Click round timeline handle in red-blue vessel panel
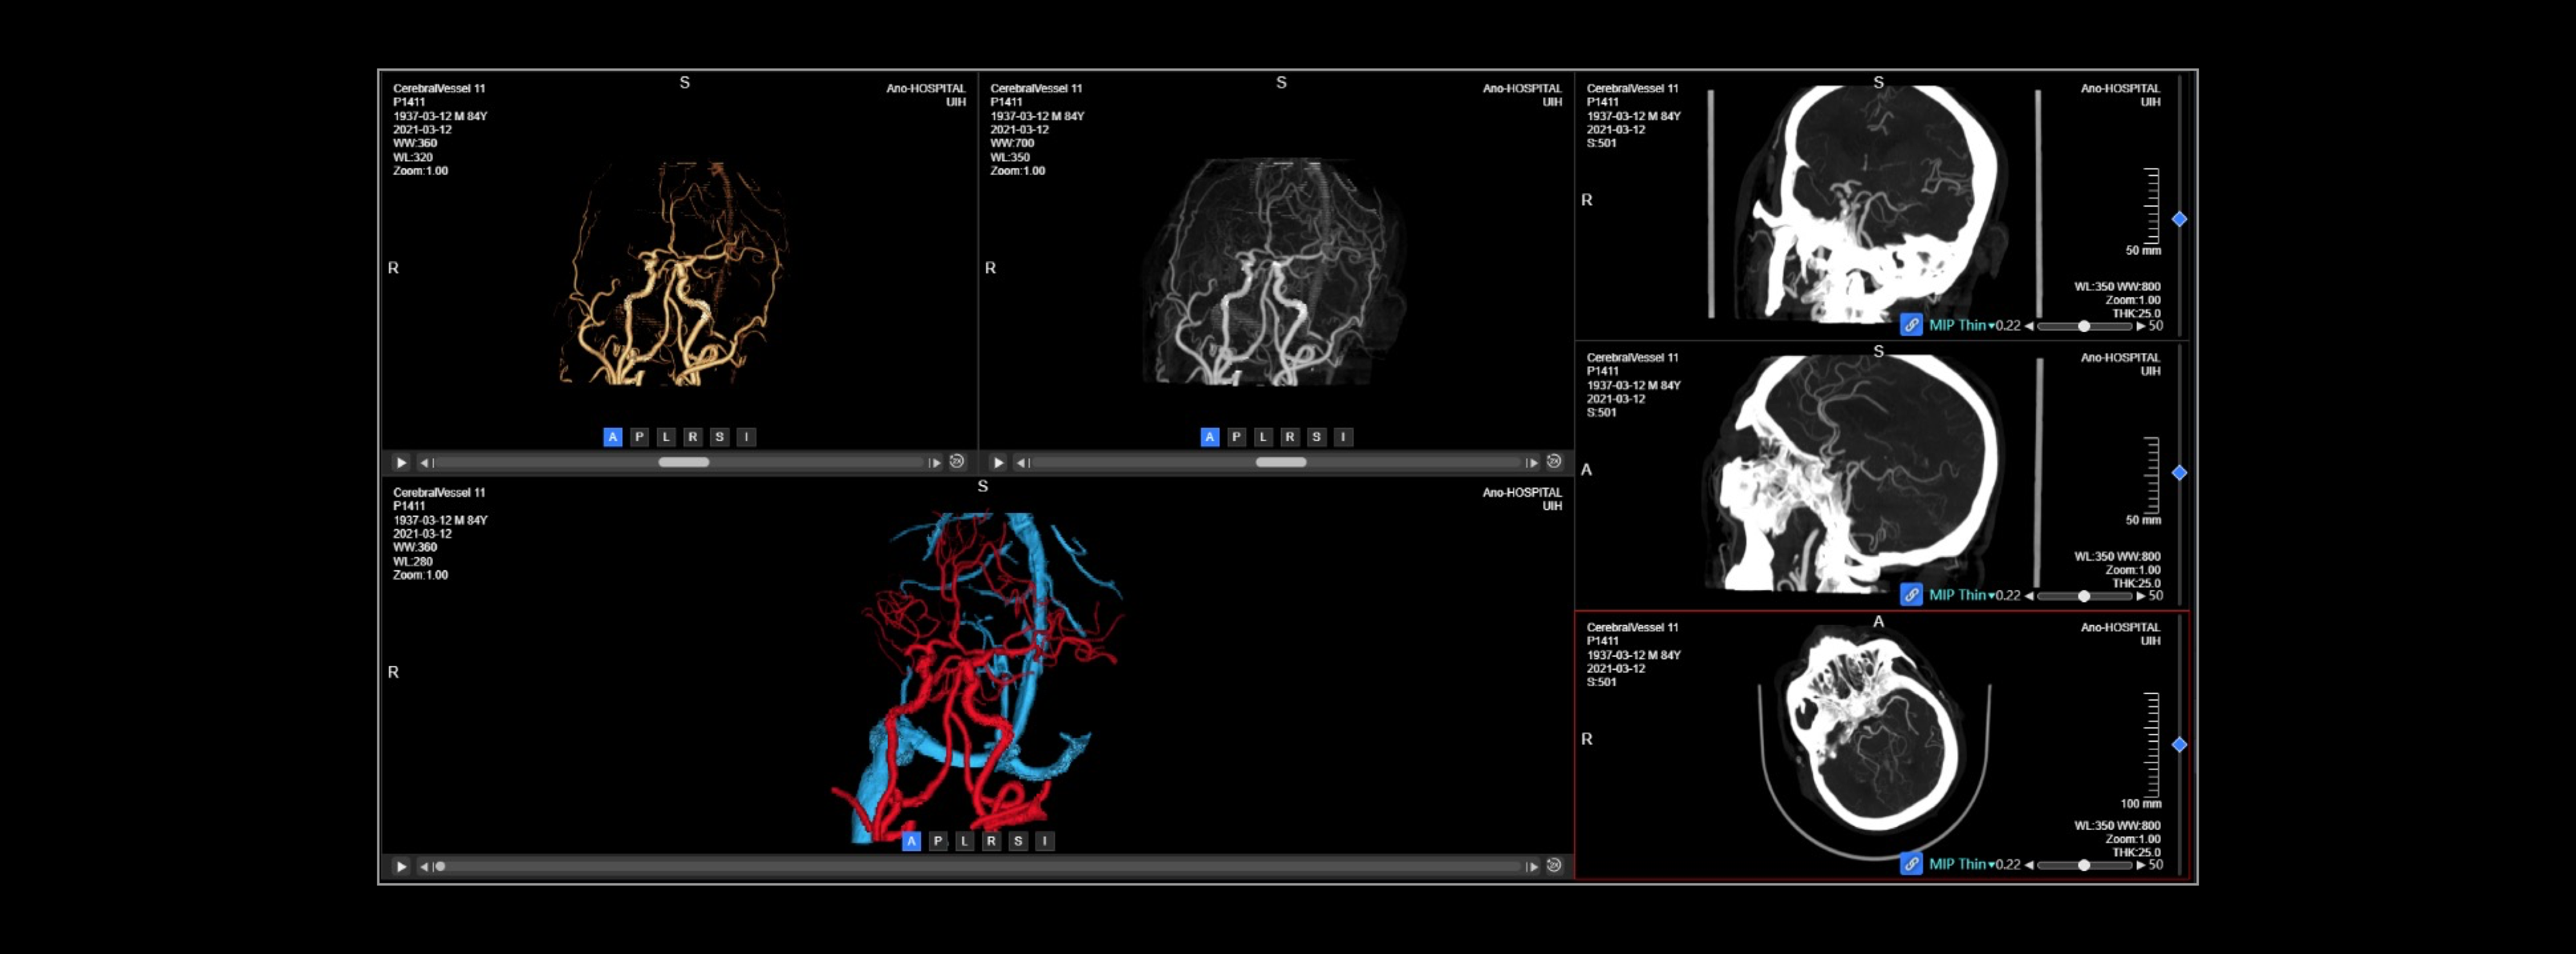Screen dimensions: 2576x954 tap(440, 866)
